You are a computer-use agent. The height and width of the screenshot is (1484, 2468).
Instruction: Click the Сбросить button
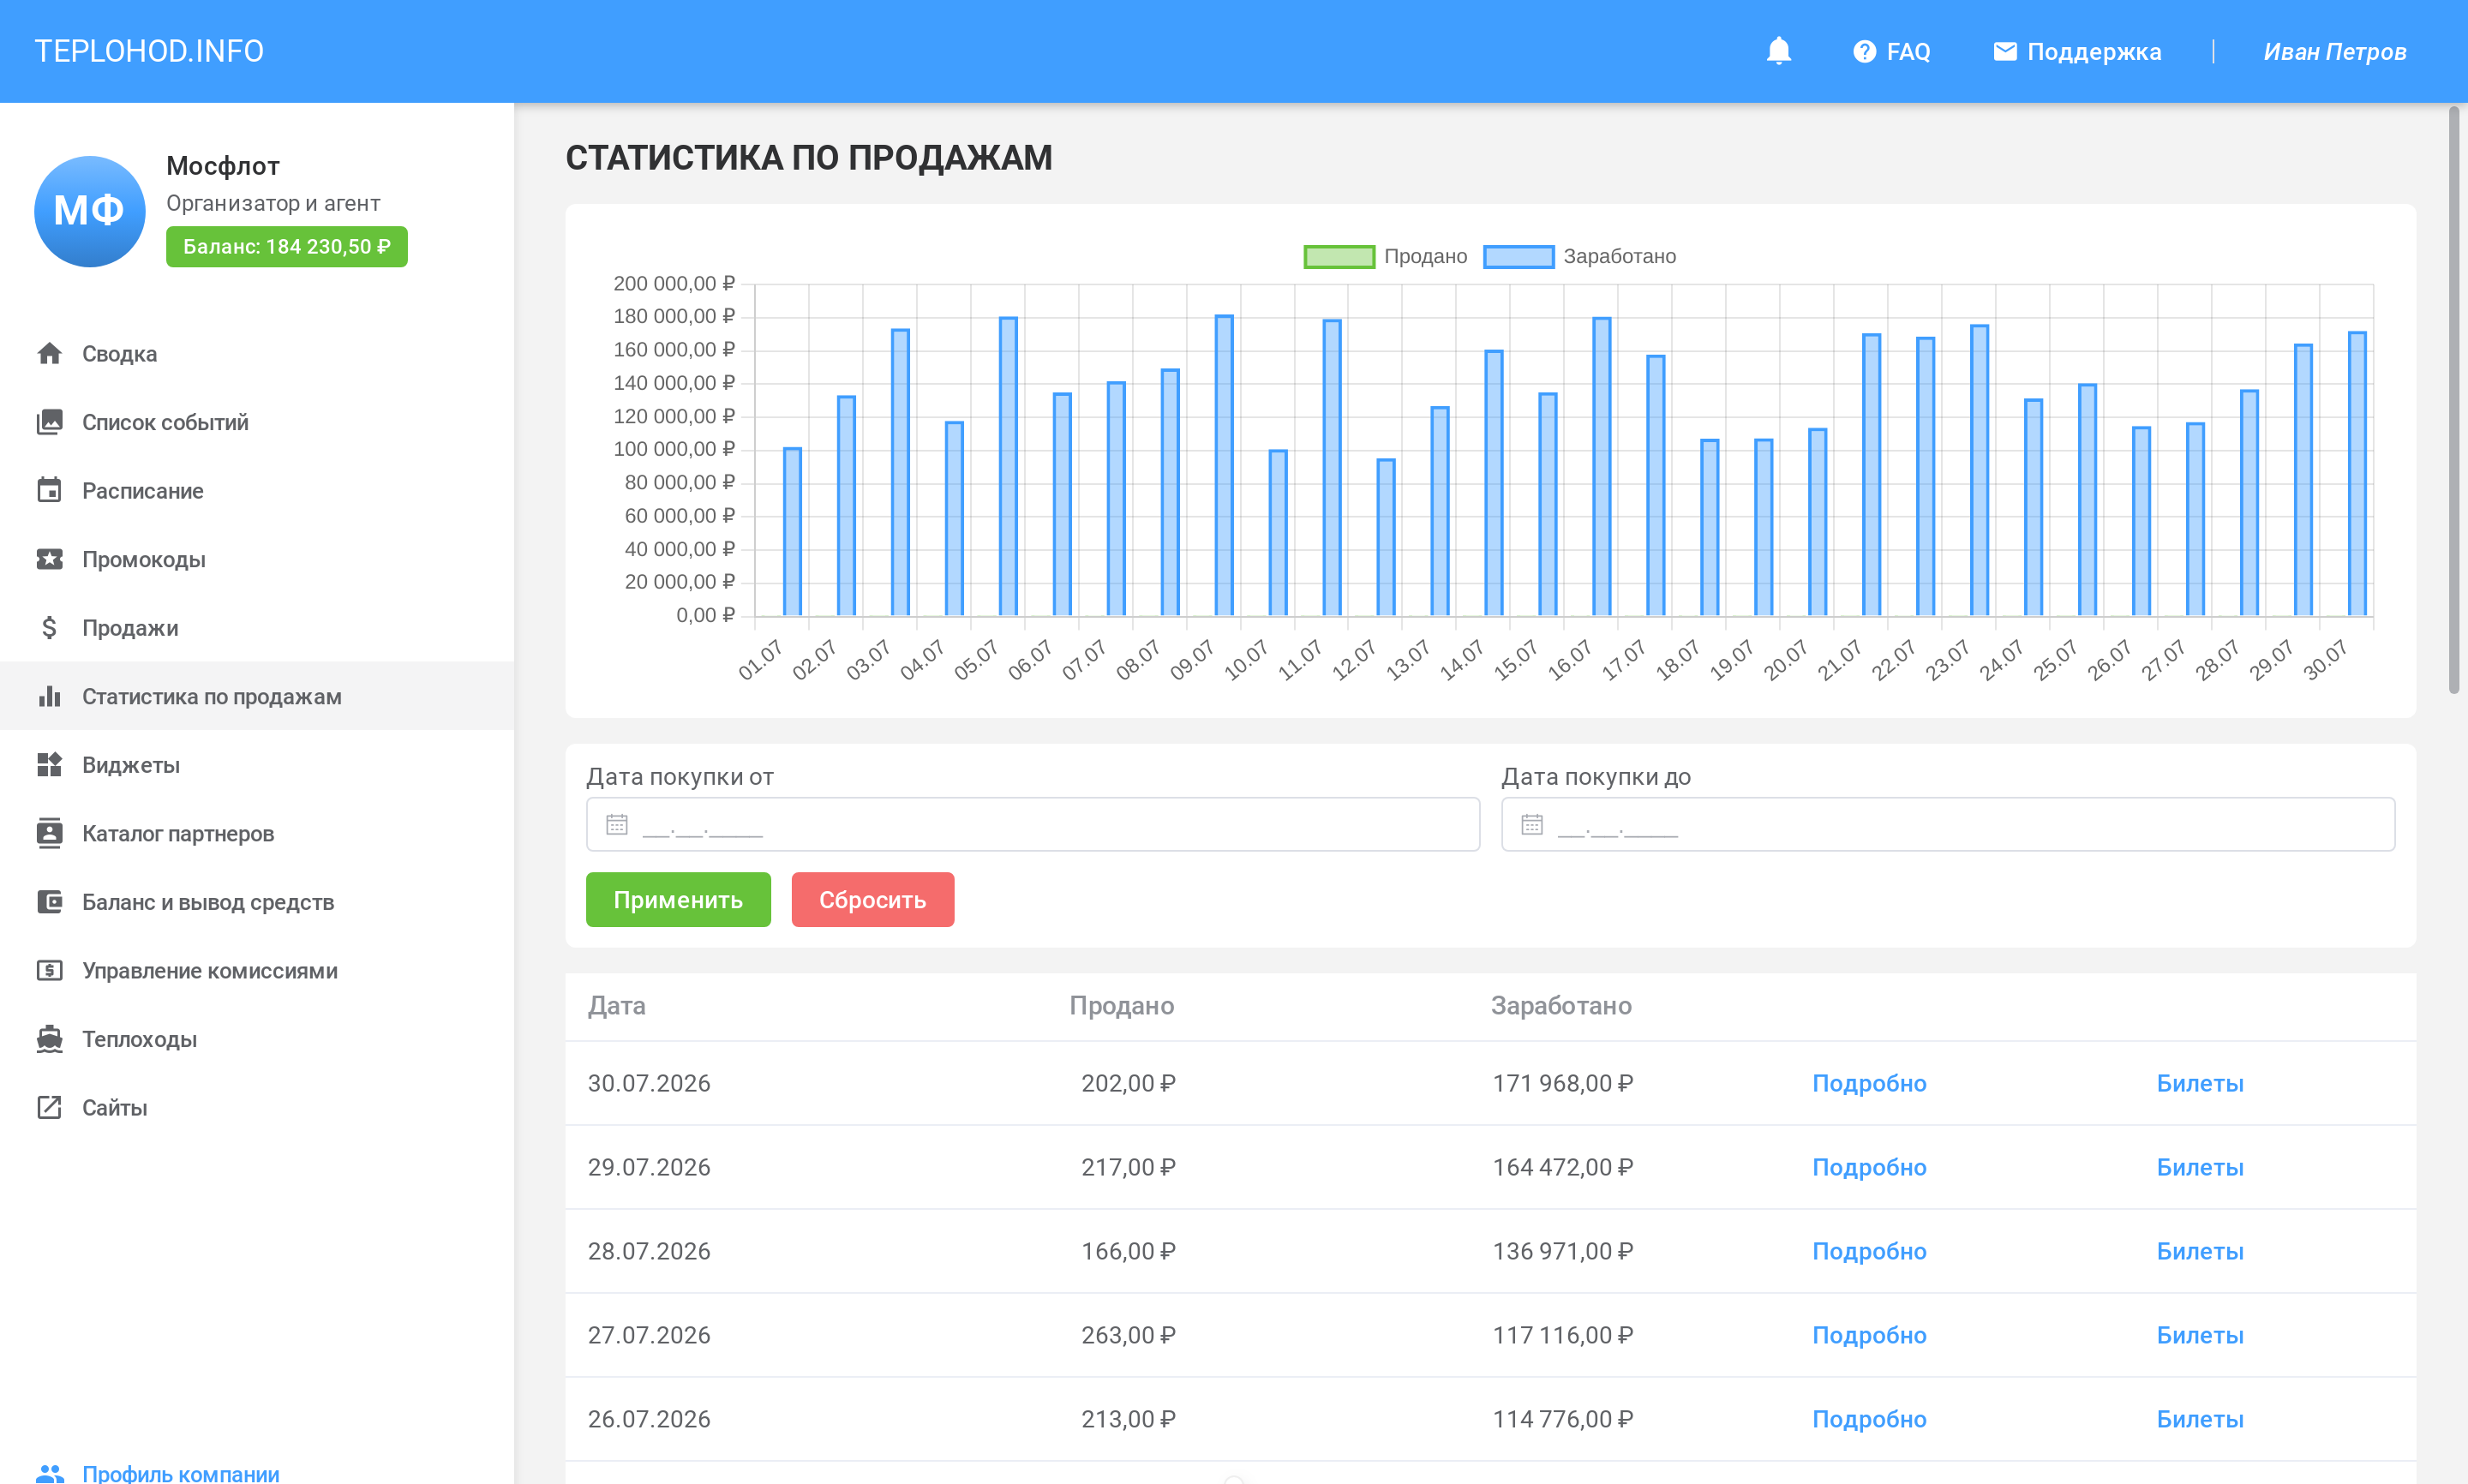click(873, 900)
